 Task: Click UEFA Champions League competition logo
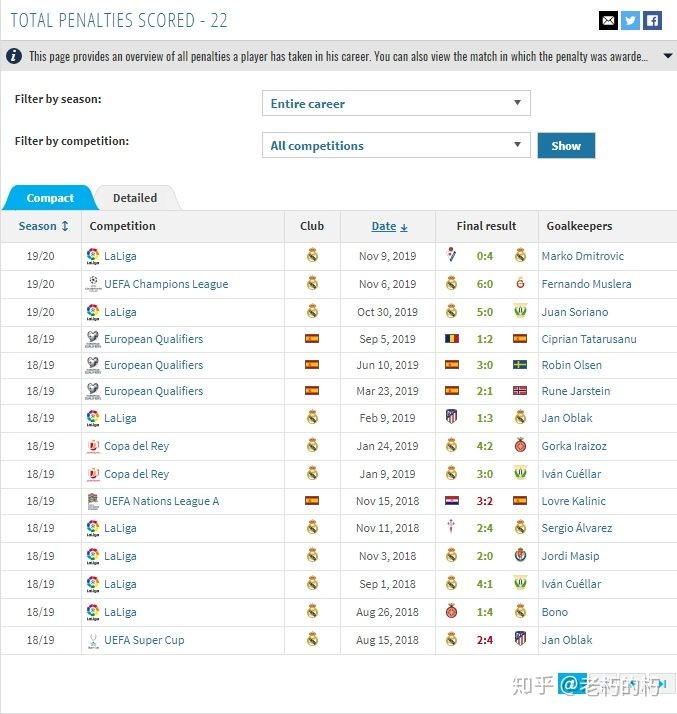coord(93,284)
